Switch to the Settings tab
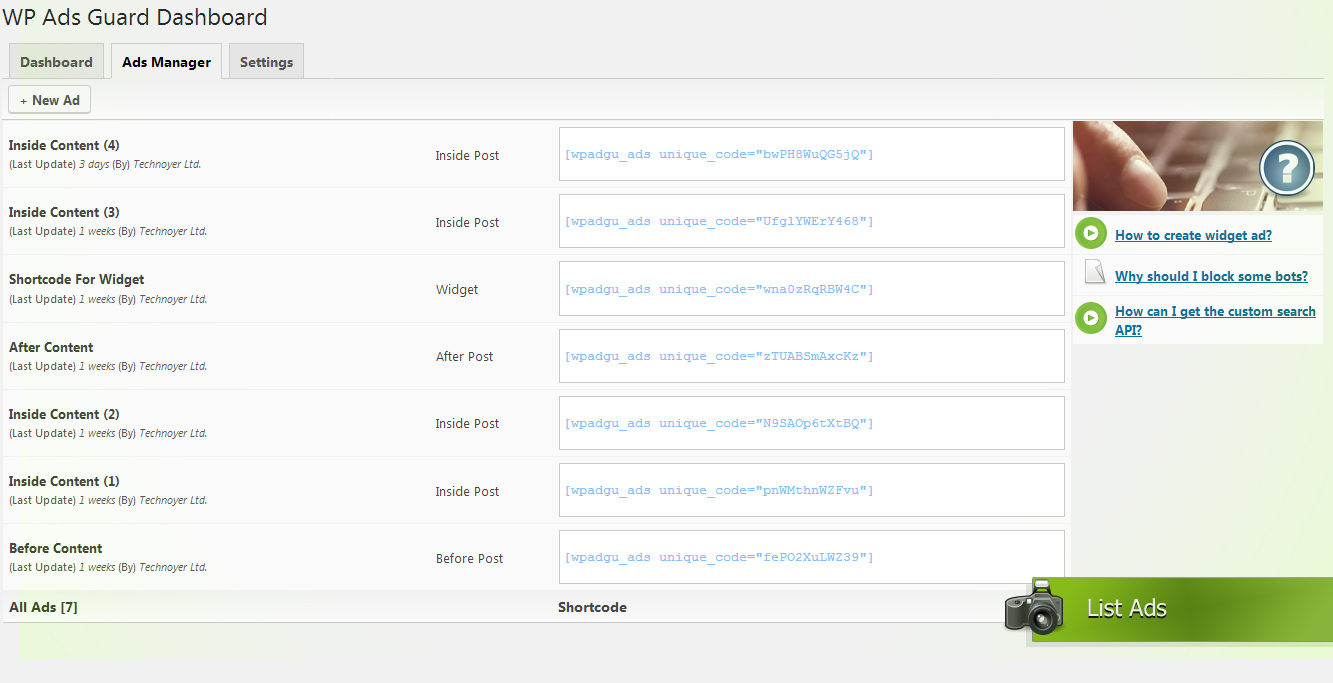Screen dimensions: 1333x683 pyautogui.click(x=266, y=62)
